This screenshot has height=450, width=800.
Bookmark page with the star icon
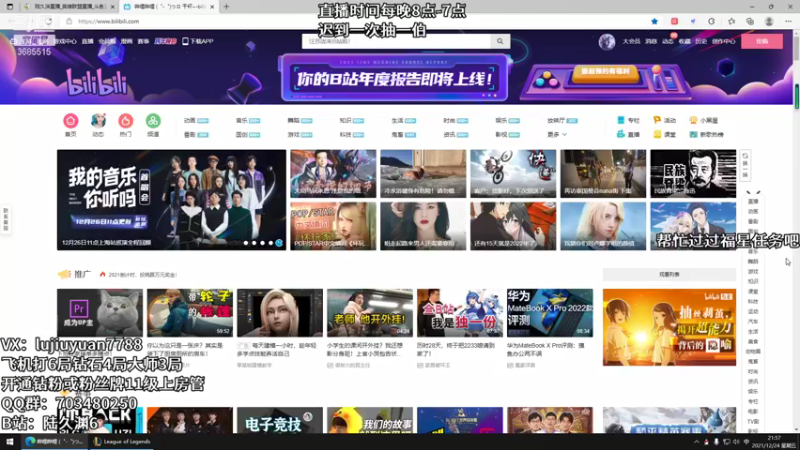coord(655,21)
